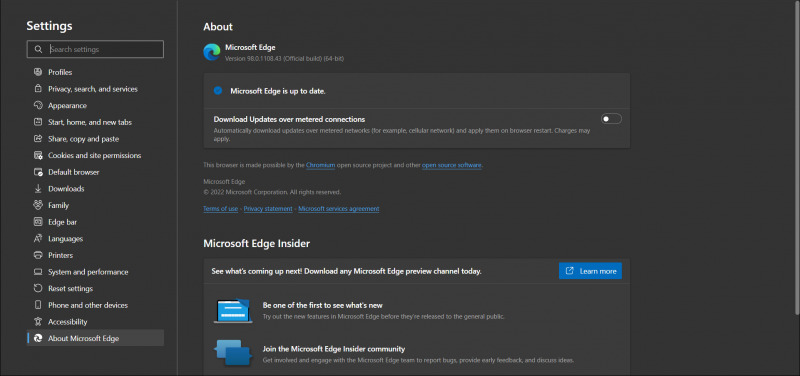Click the Microsoft Edge logo under About
Image resolution: width=800 pixels, height=376 pixels.
click(212, 52)
